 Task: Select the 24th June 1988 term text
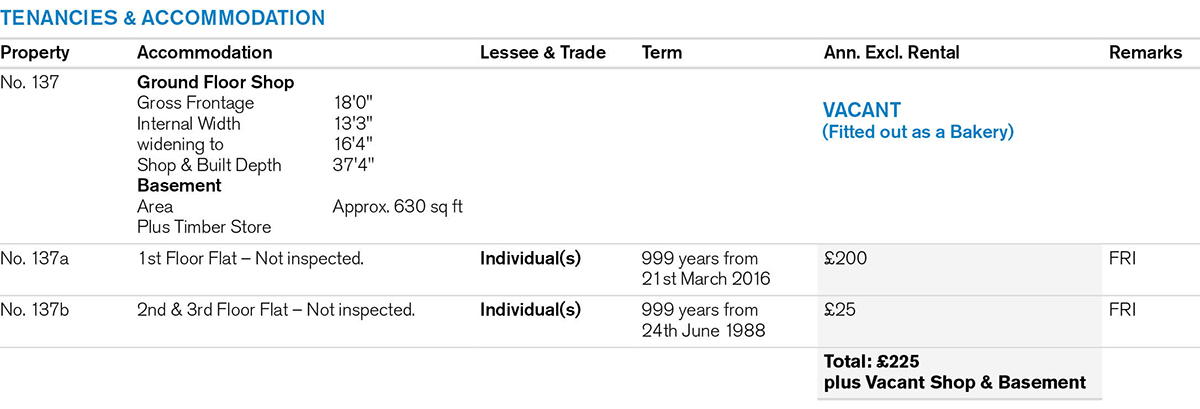click(x=703, y=329)
